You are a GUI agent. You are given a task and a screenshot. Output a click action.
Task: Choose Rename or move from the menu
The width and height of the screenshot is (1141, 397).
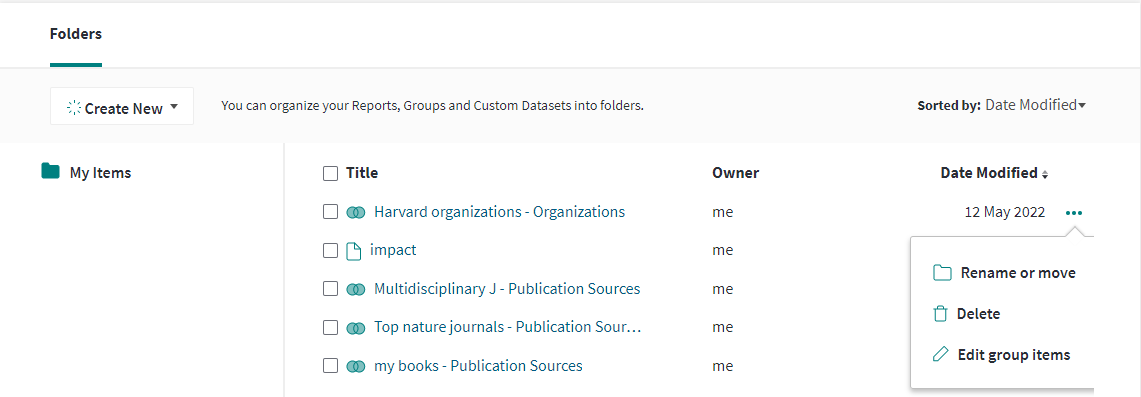coord(1004,273)
